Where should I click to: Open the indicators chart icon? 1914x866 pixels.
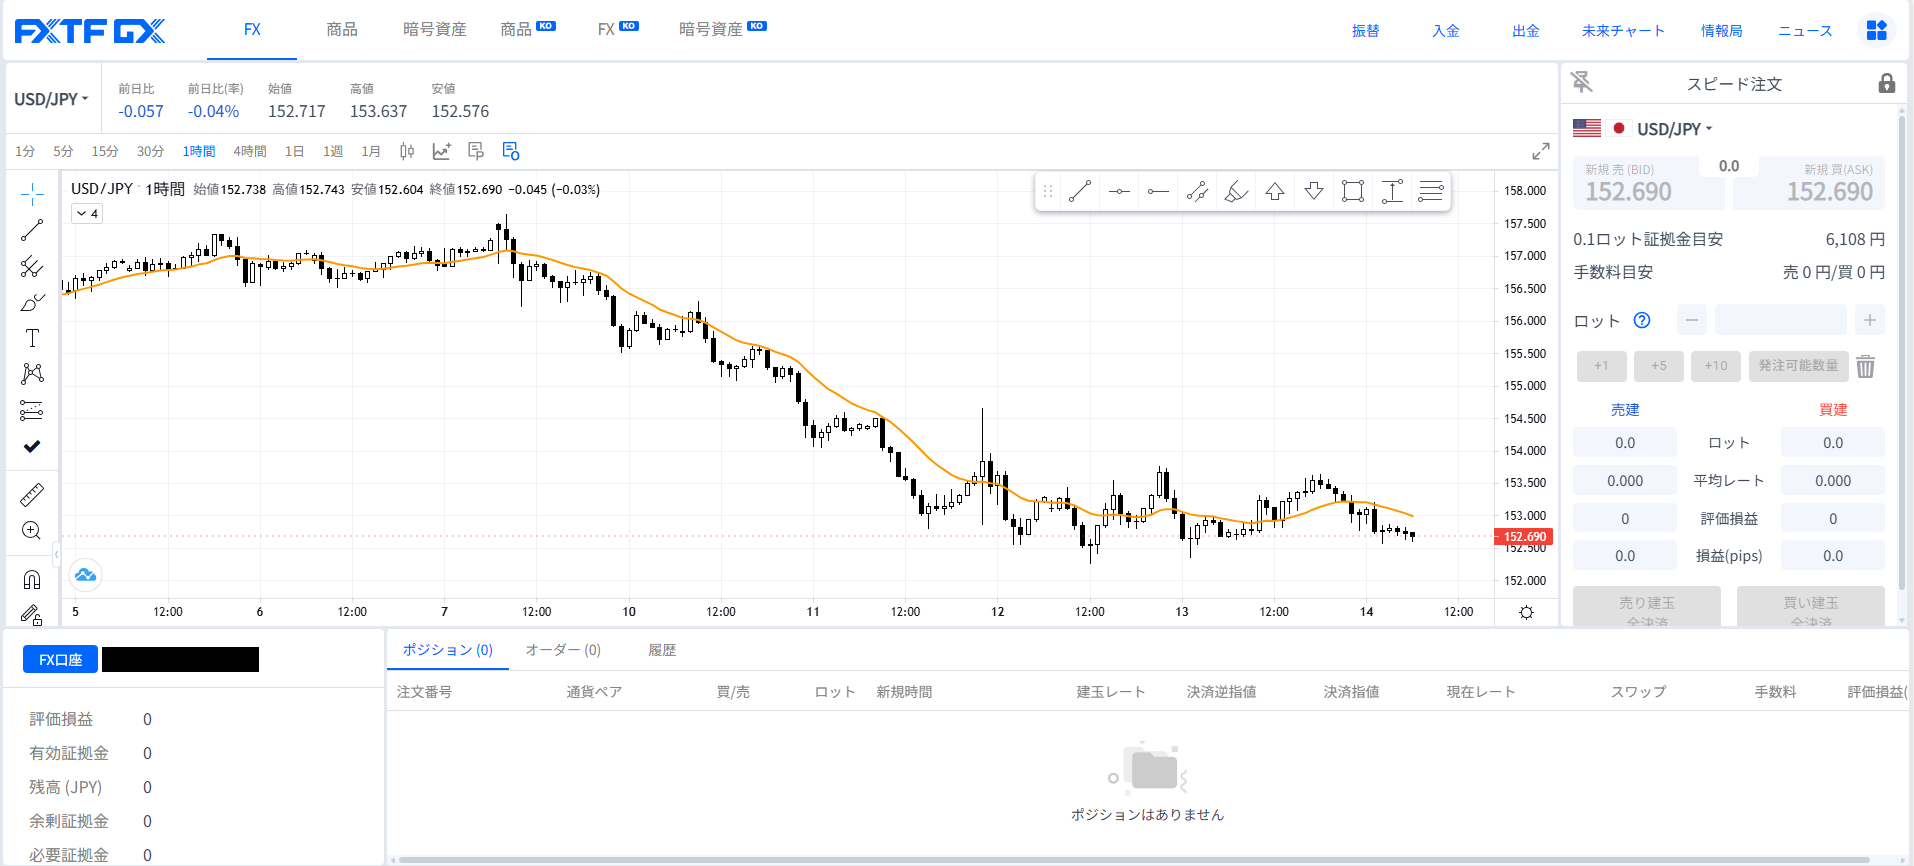[441, 151]
